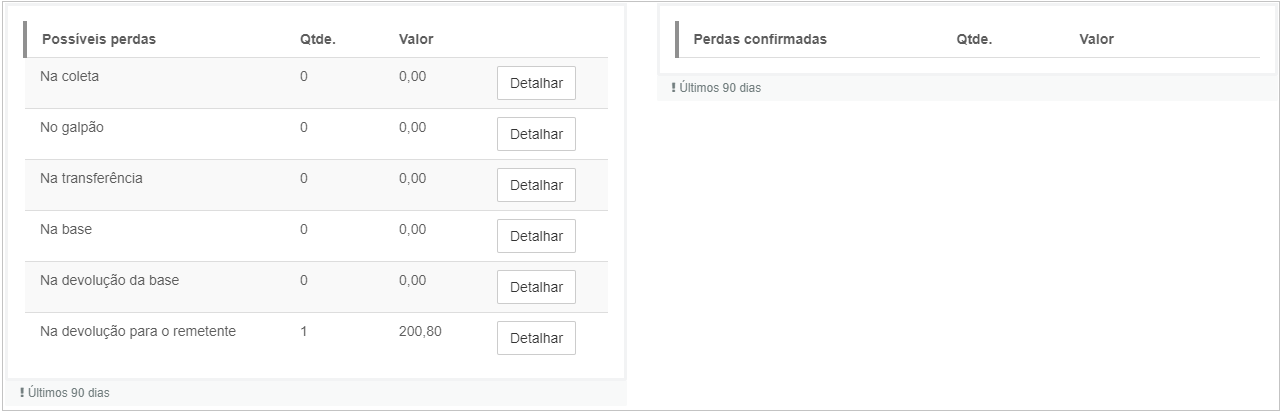1284x419 pixels.
Task: Click Detalhar in Na transferência row
Action: pyautogui.click(x=536, y=185)
